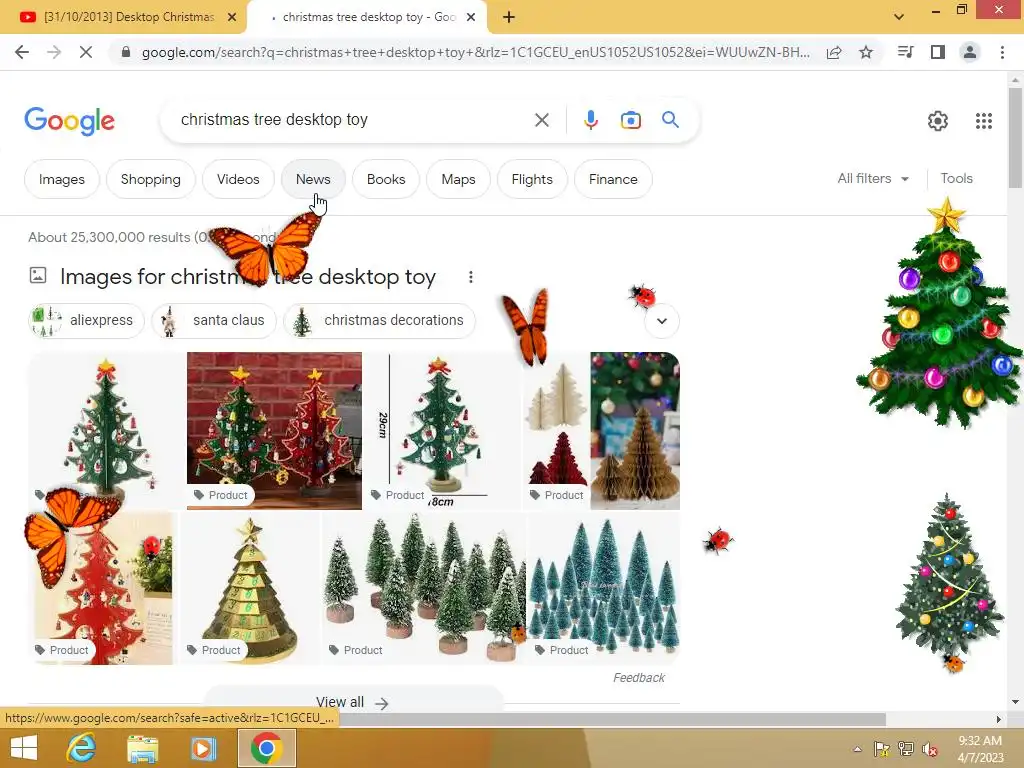
Task: Open a new browser tab
Action: point(509,18)
